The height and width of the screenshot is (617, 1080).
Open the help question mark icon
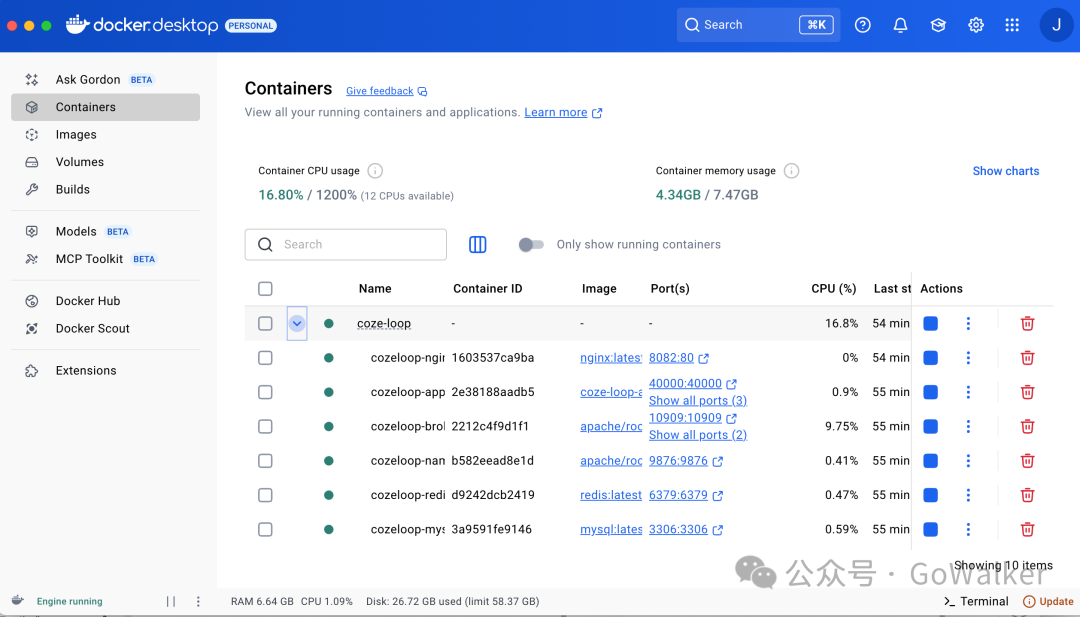tap(862, 25)
